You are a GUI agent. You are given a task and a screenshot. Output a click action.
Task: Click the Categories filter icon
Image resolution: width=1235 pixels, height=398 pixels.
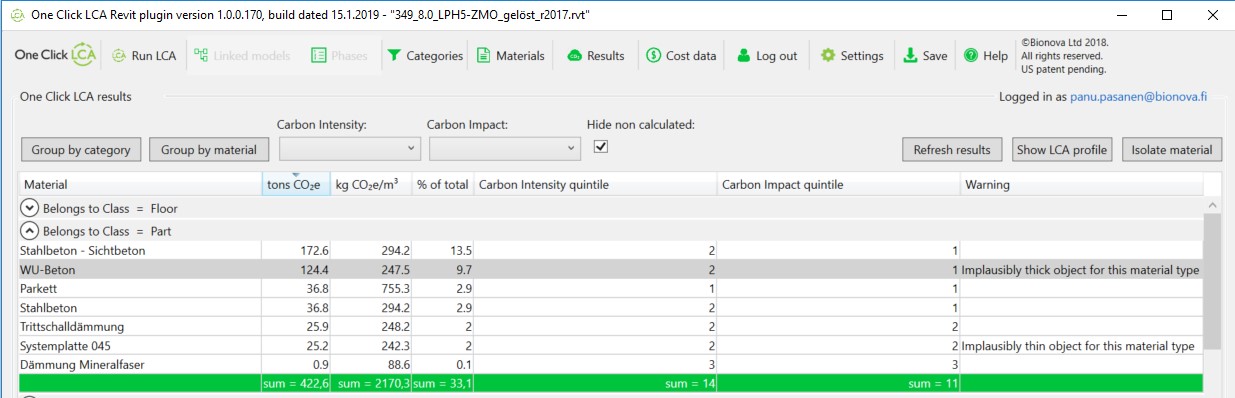[394, 56]
